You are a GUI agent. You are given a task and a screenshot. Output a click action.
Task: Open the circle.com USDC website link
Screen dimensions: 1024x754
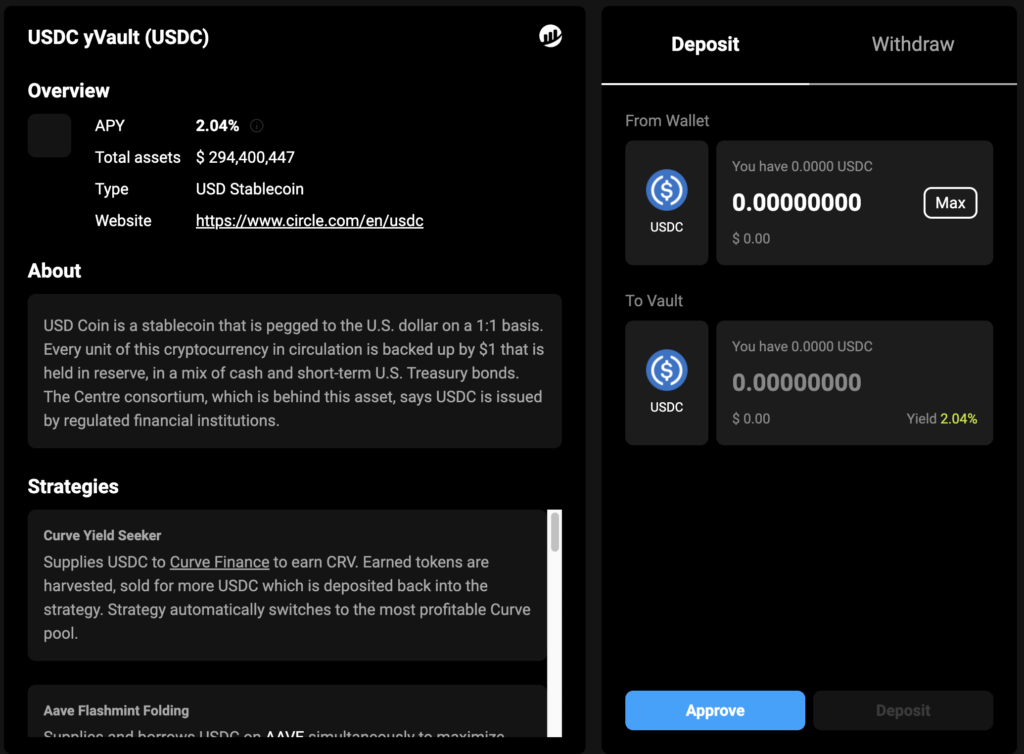pyautogui.click(x=309, y=221)
